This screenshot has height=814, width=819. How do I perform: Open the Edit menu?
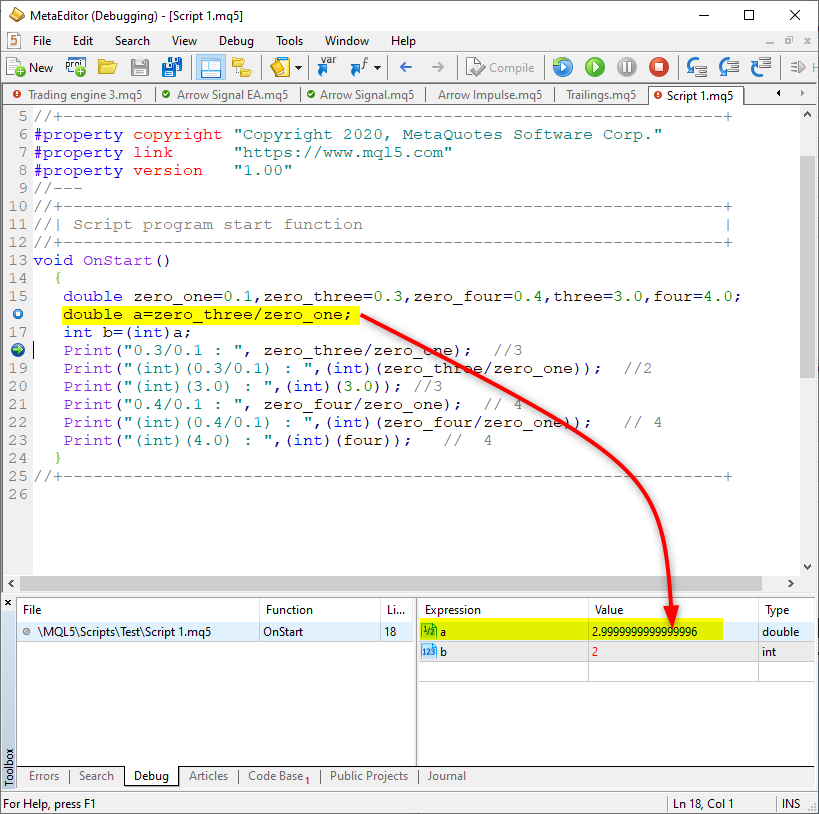[83, 41]
